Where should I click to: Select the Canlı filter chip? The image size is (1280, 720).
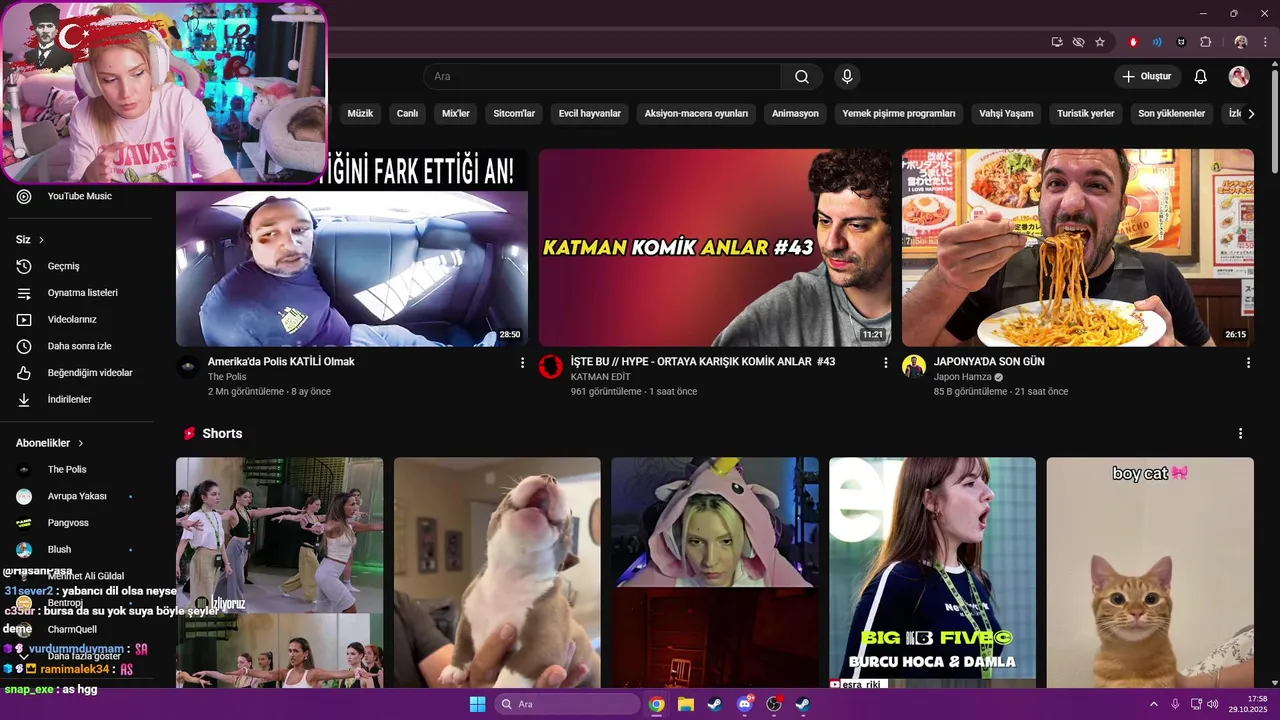coord(407,114)
